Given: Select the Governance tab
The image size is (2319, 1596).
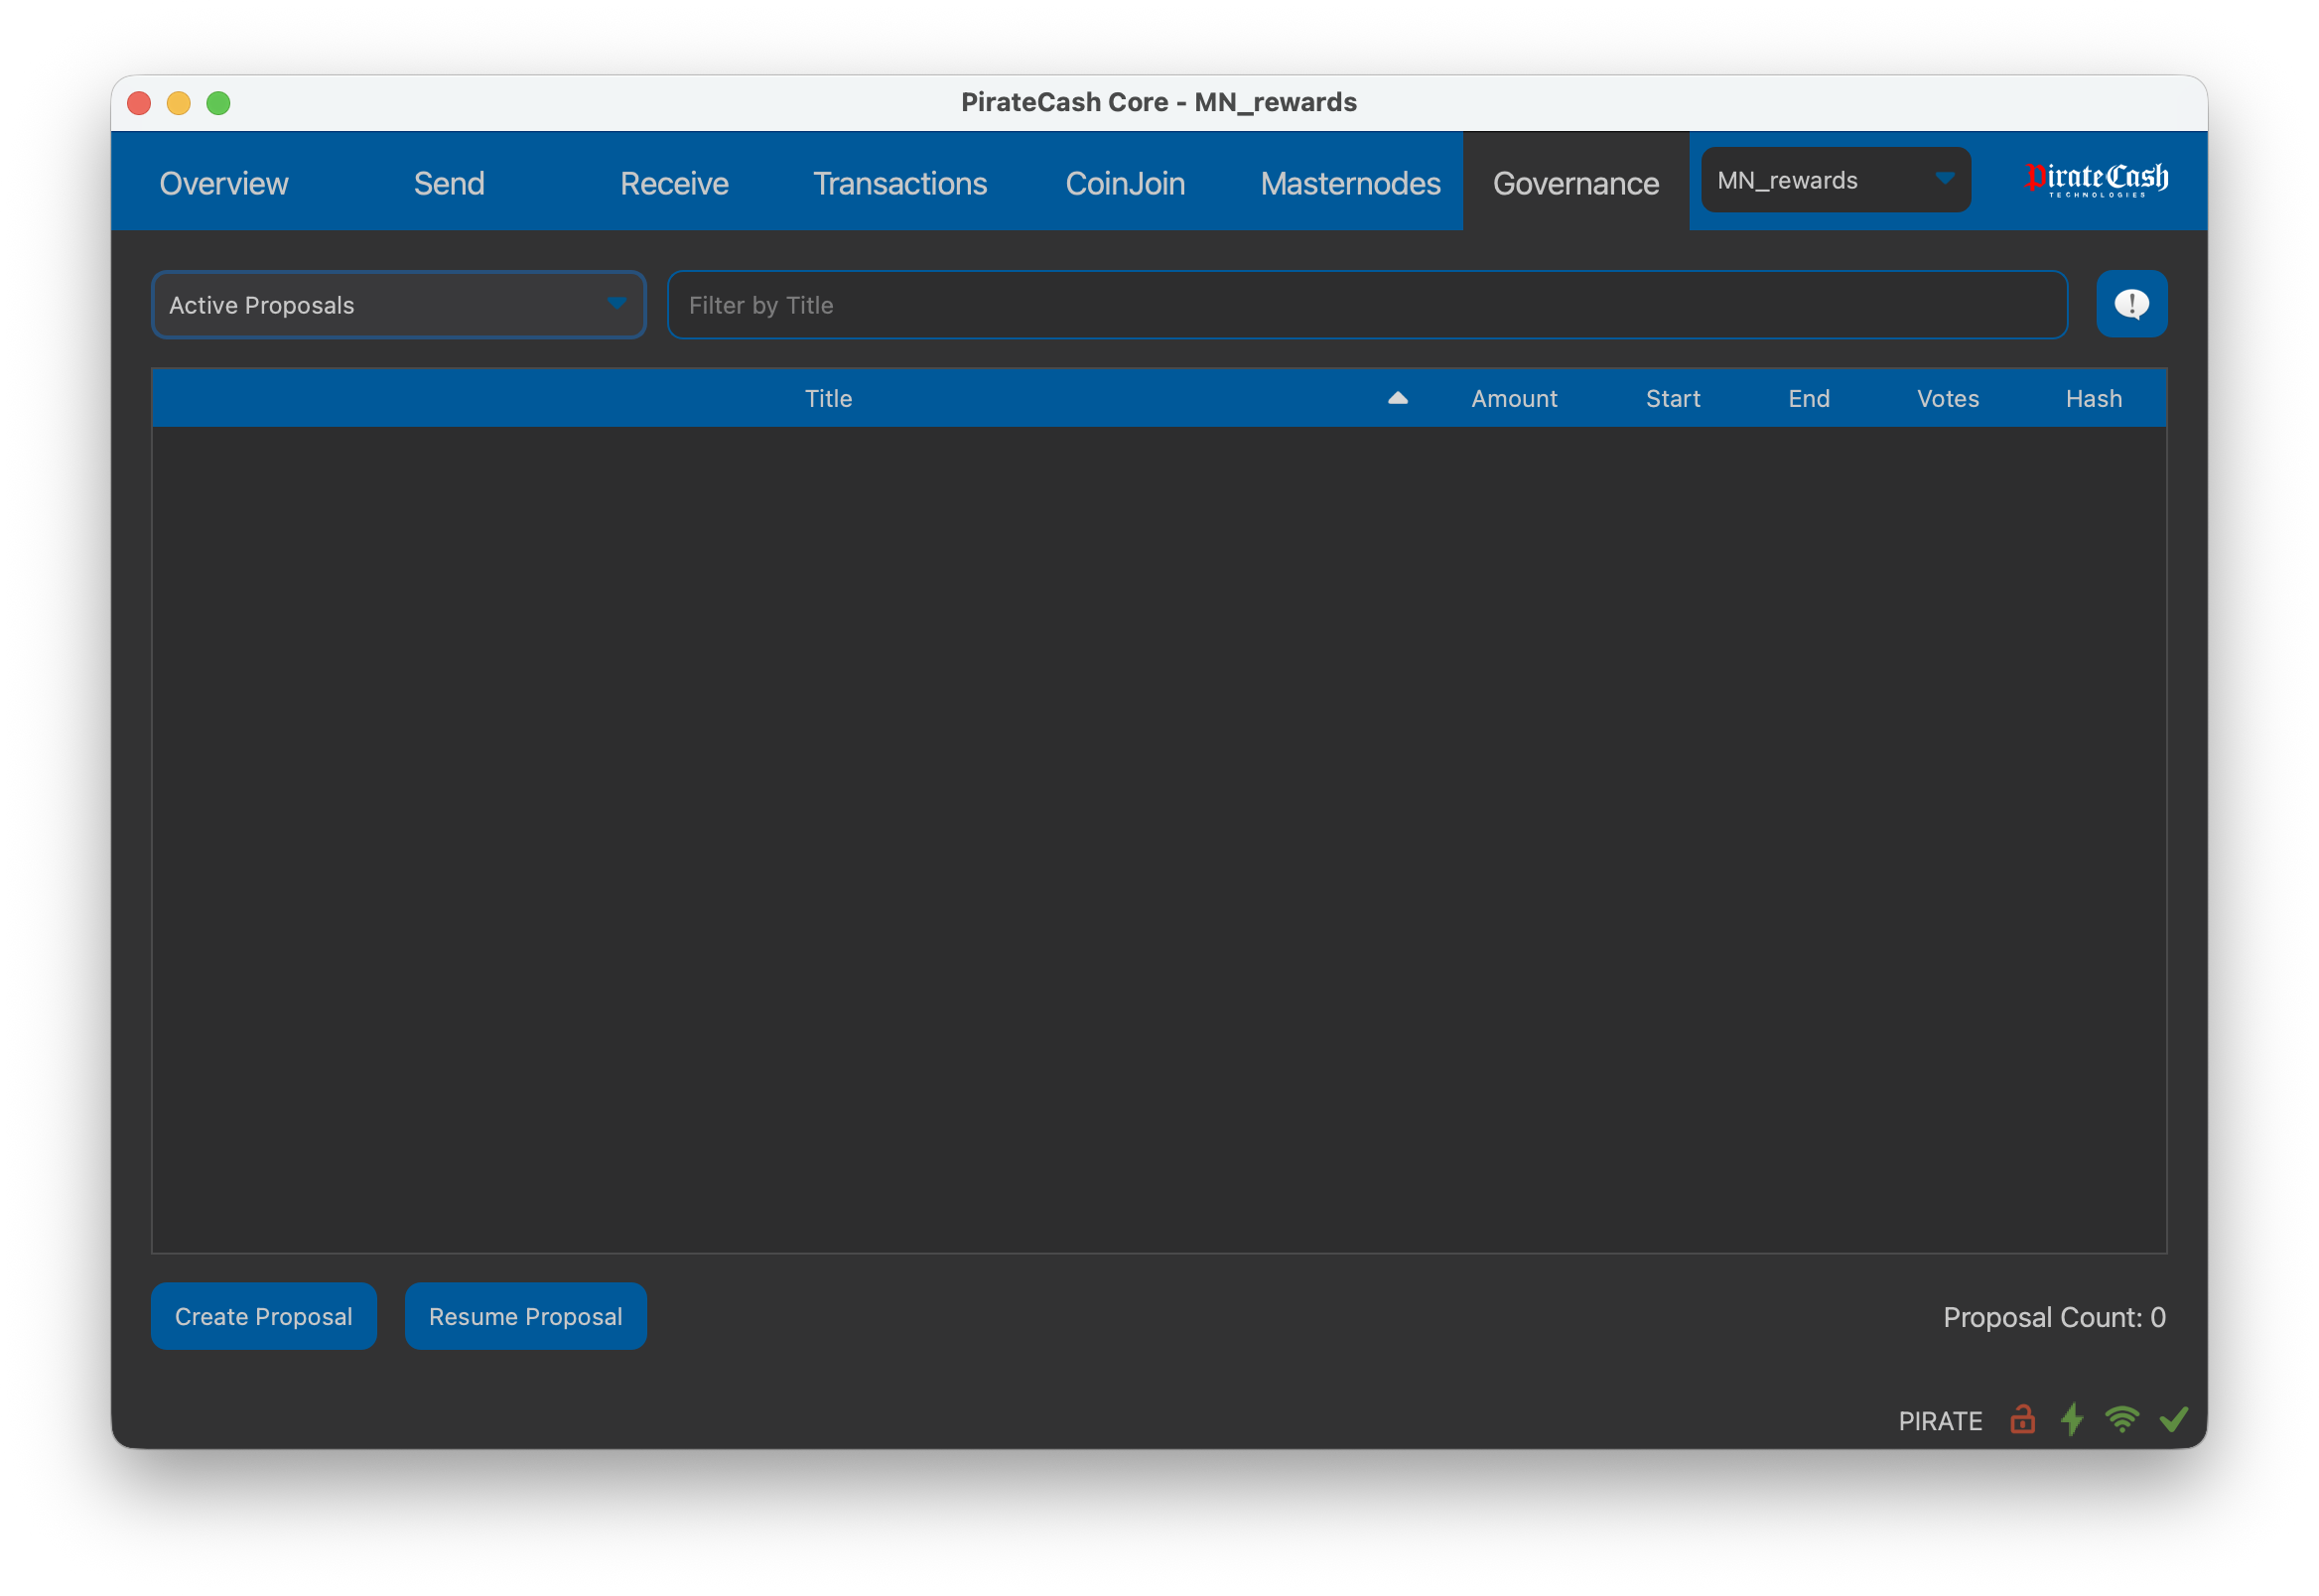Looking at the screenshot, I should click(1575, 183).
